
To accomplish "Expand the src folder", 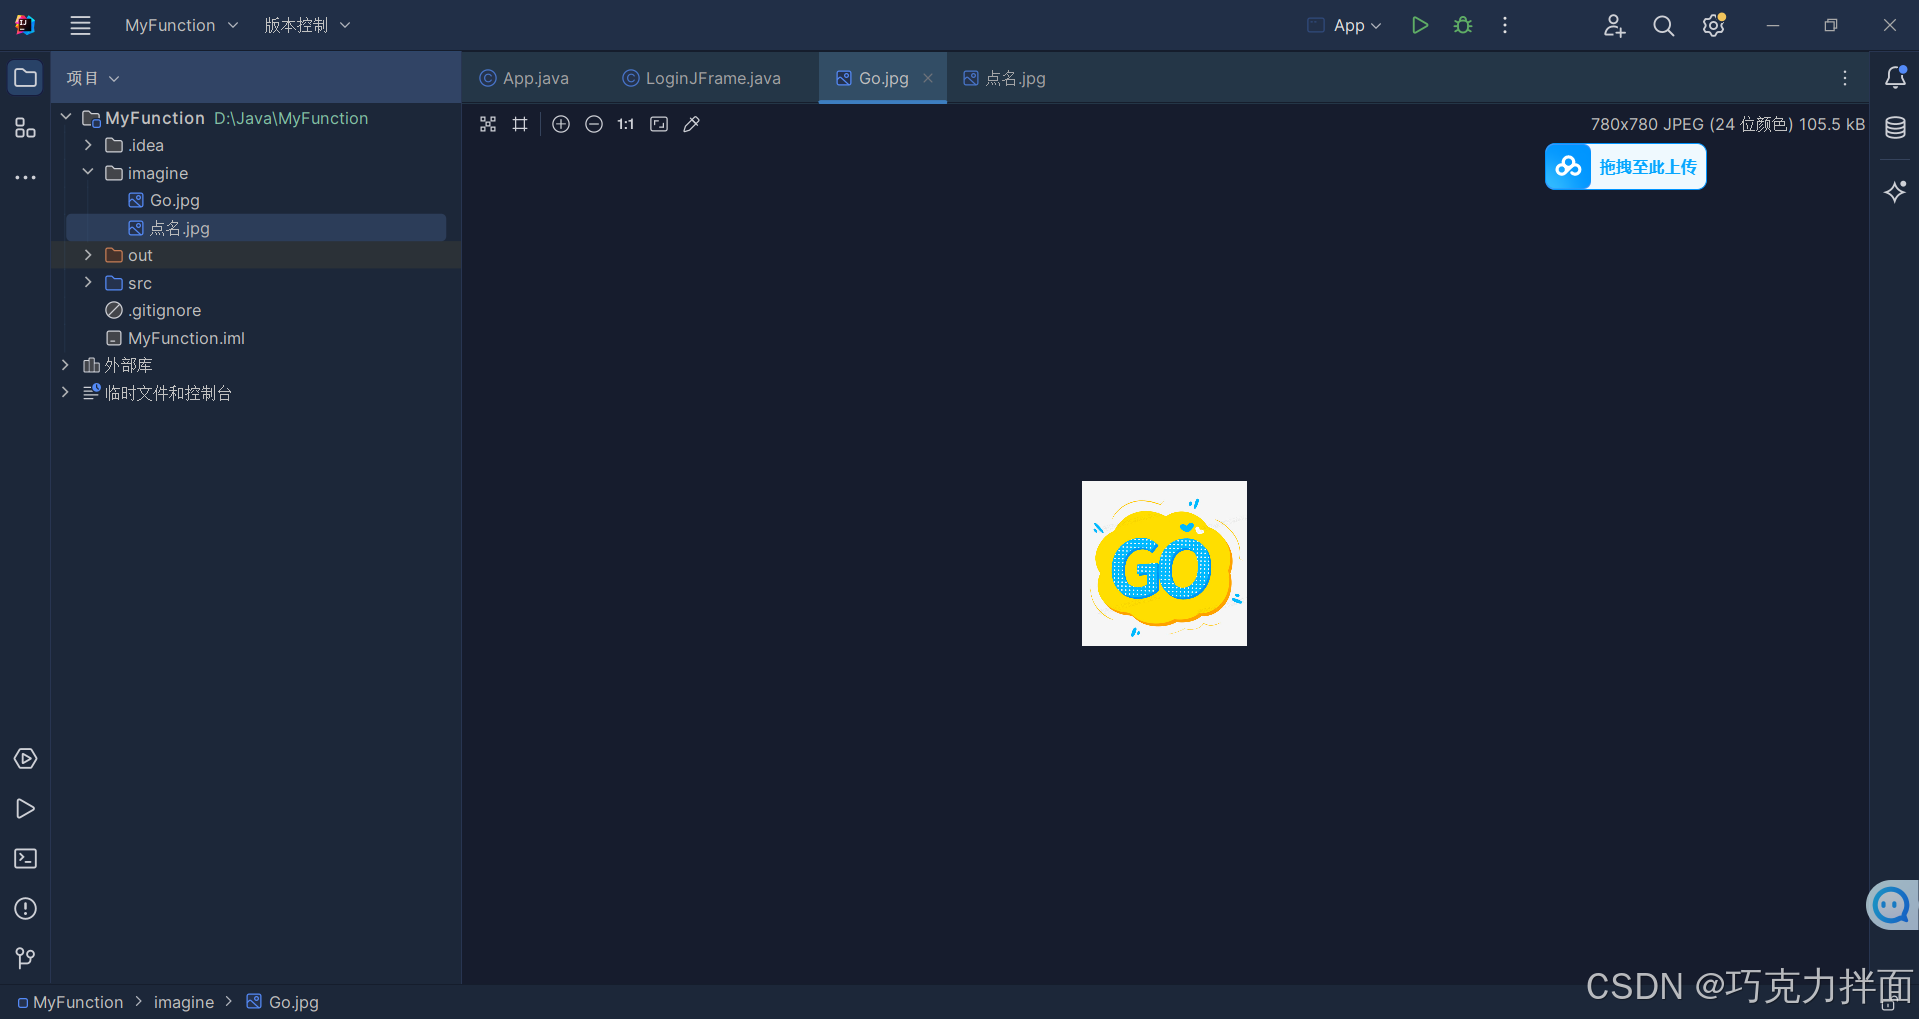I will (x=88, y=283).
